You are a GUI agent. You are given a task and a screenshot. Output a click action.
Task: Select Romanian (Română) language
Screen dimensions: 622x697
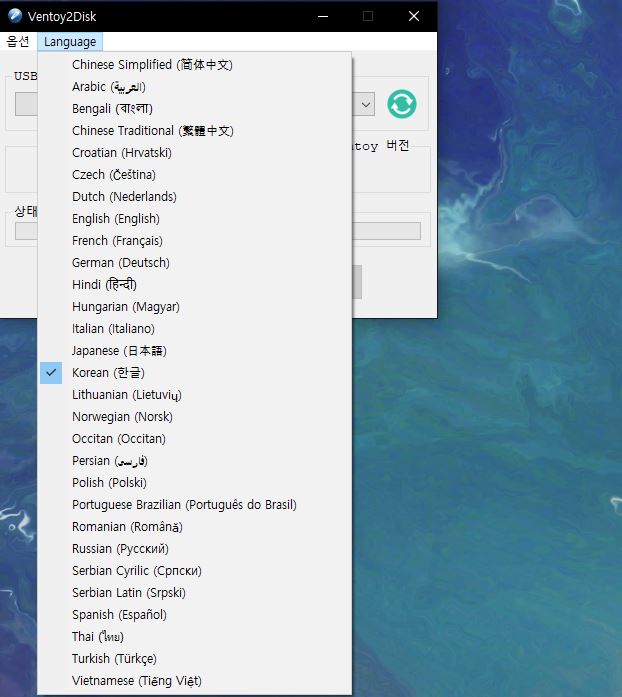coord(195,527)
